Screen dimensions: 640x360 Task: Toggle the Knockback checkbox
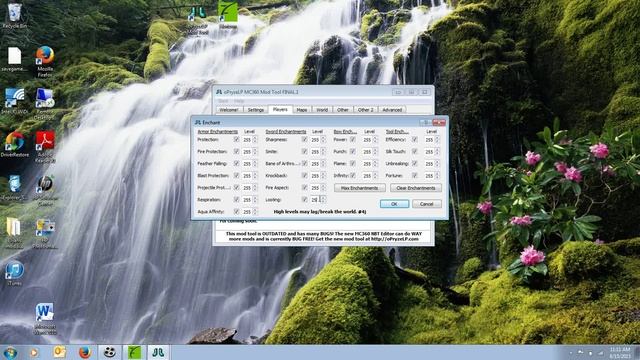pyautogui.click(x=304, y=176)
